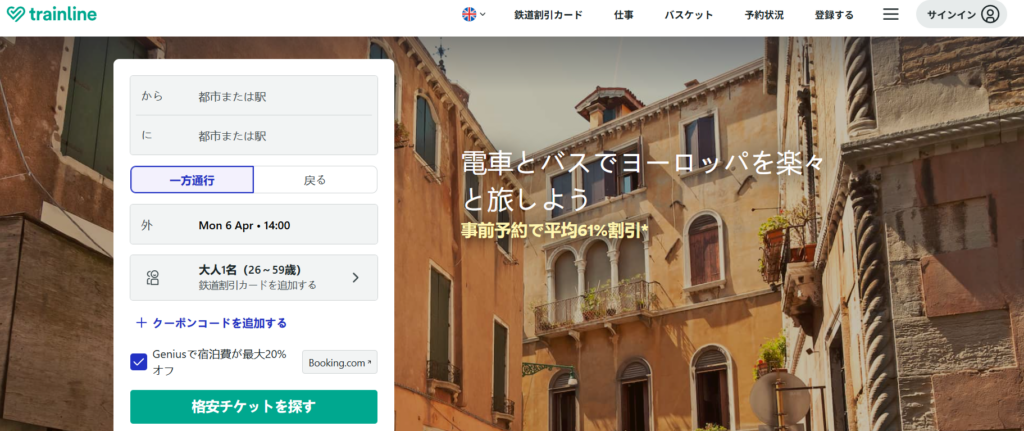Uncheck the Genius 20% off checkbox

pyautogui.click(x=138, y=362)
